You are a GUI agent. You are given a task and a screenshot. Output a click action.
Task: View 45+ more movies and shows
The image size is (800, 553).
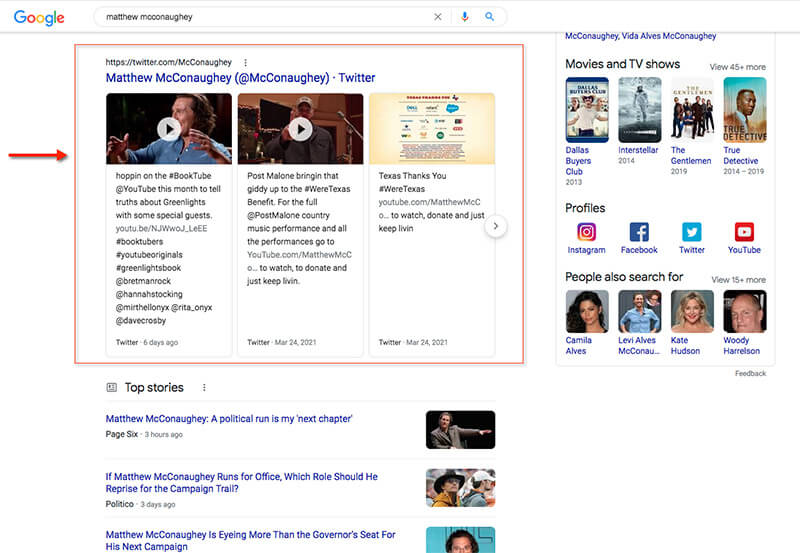pyautogui.click(x=737, y=67)
